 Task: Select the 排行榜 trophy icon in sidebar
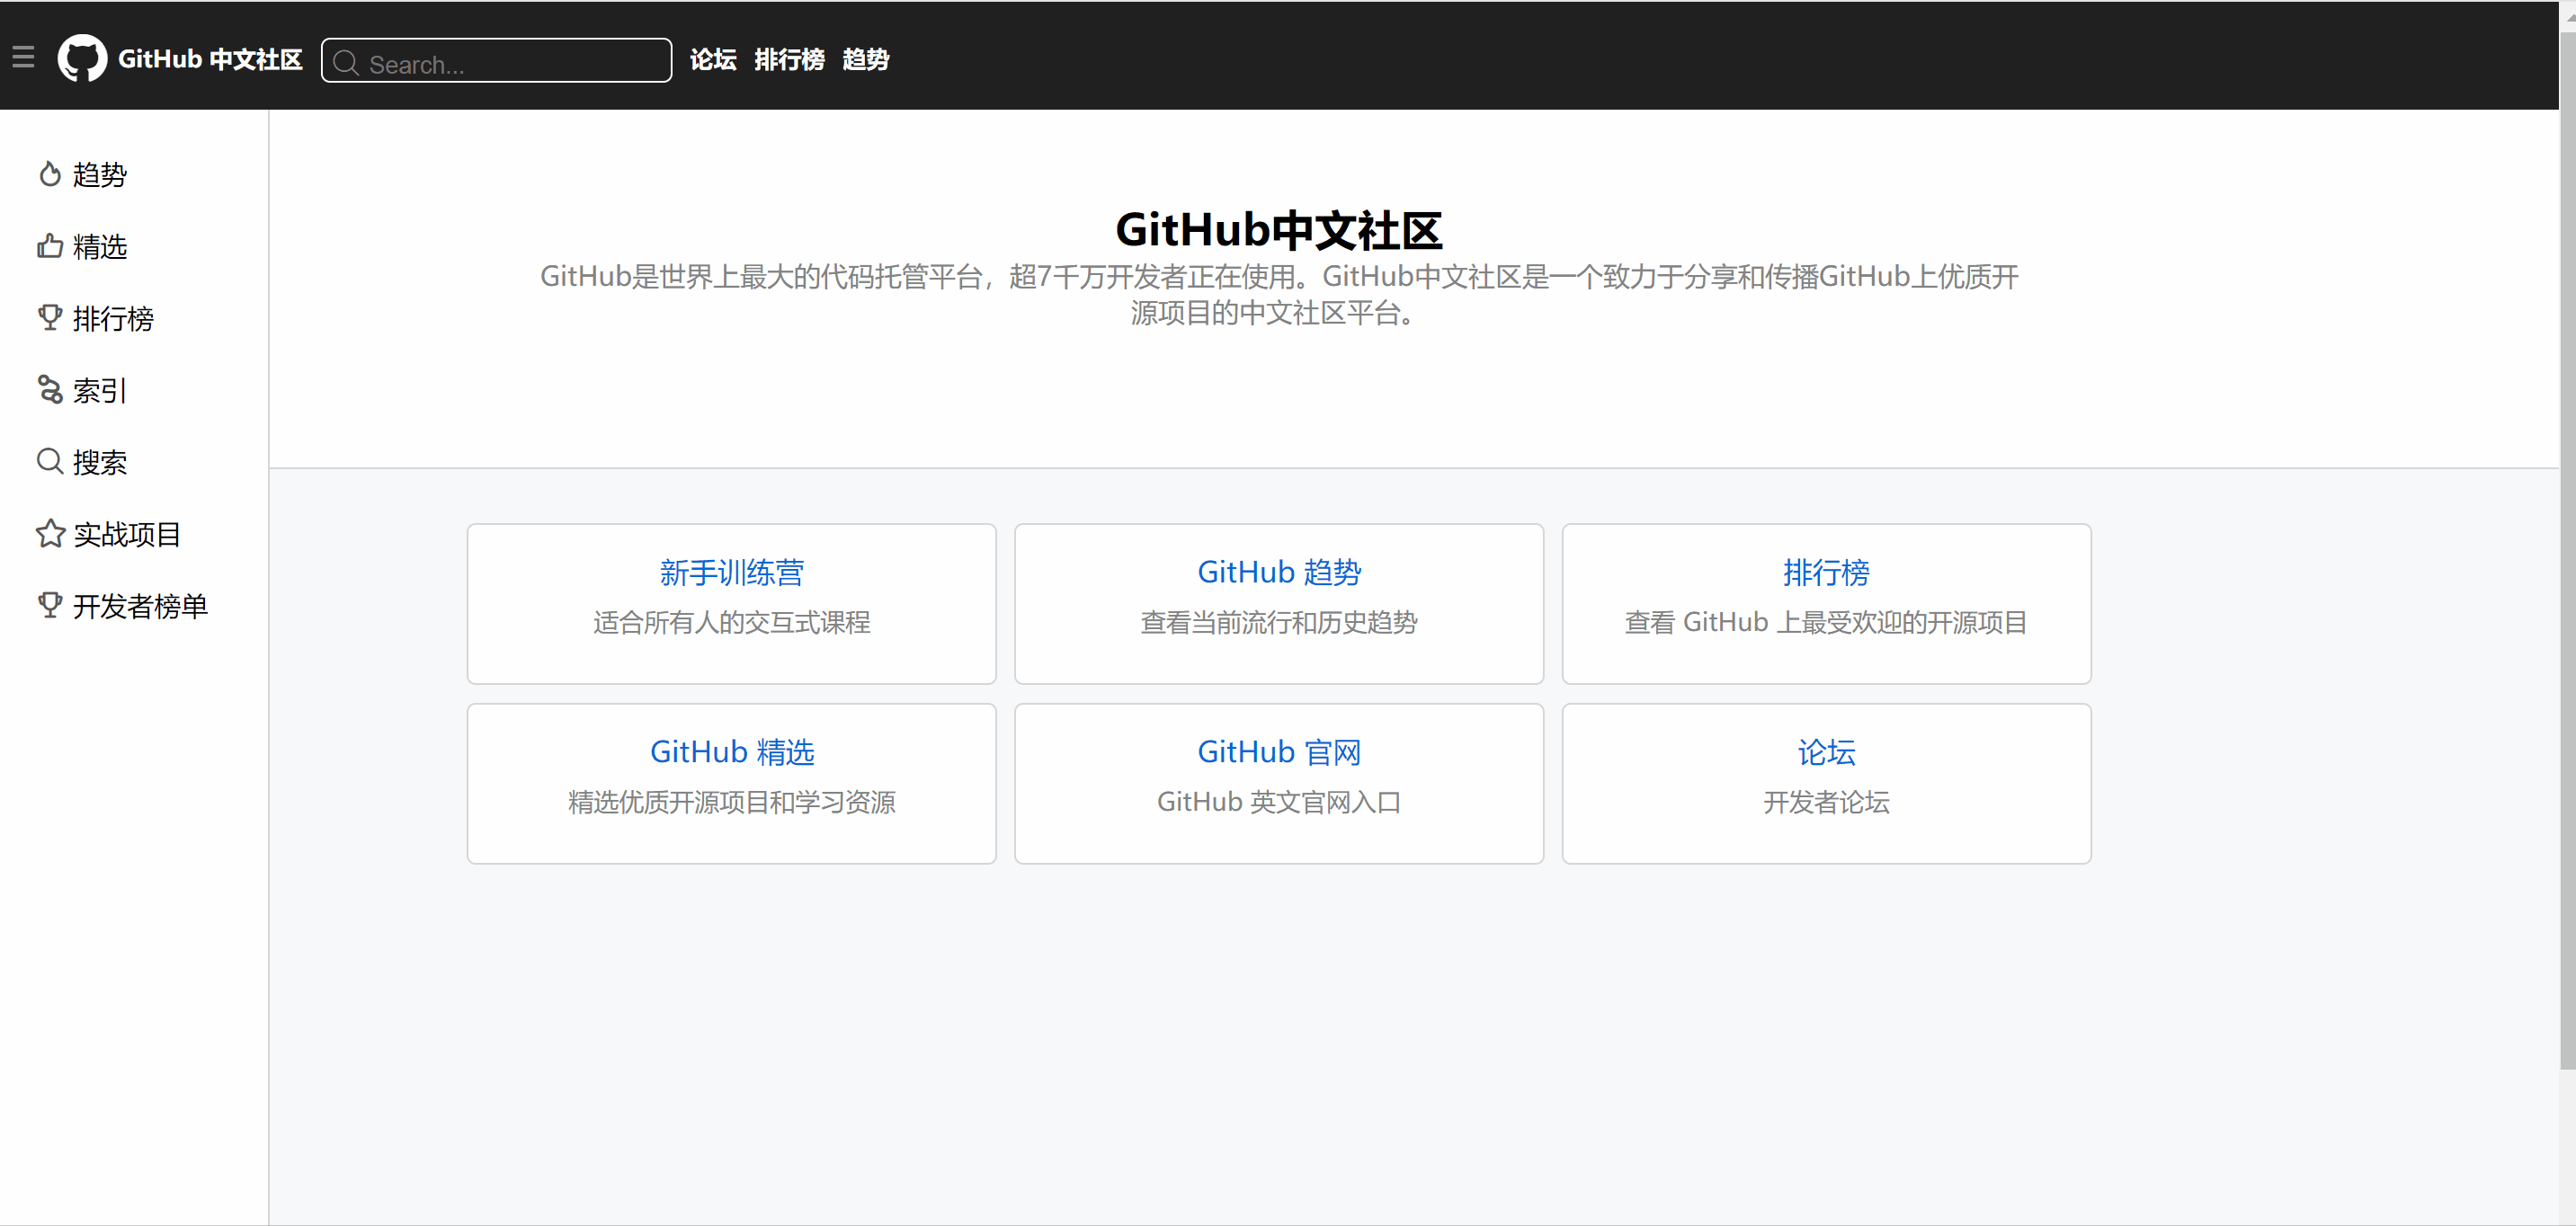[x=51, y=318]
